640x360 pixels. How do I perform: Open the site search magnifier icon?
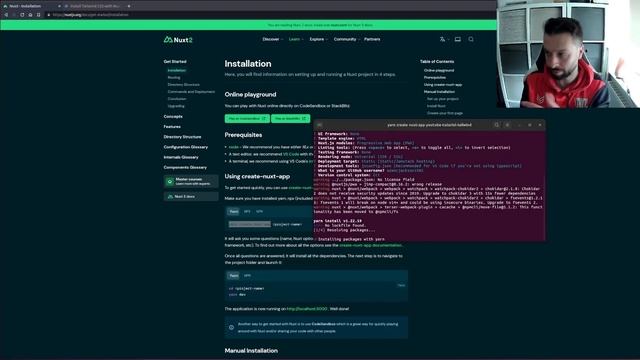[x=471, y=39]
